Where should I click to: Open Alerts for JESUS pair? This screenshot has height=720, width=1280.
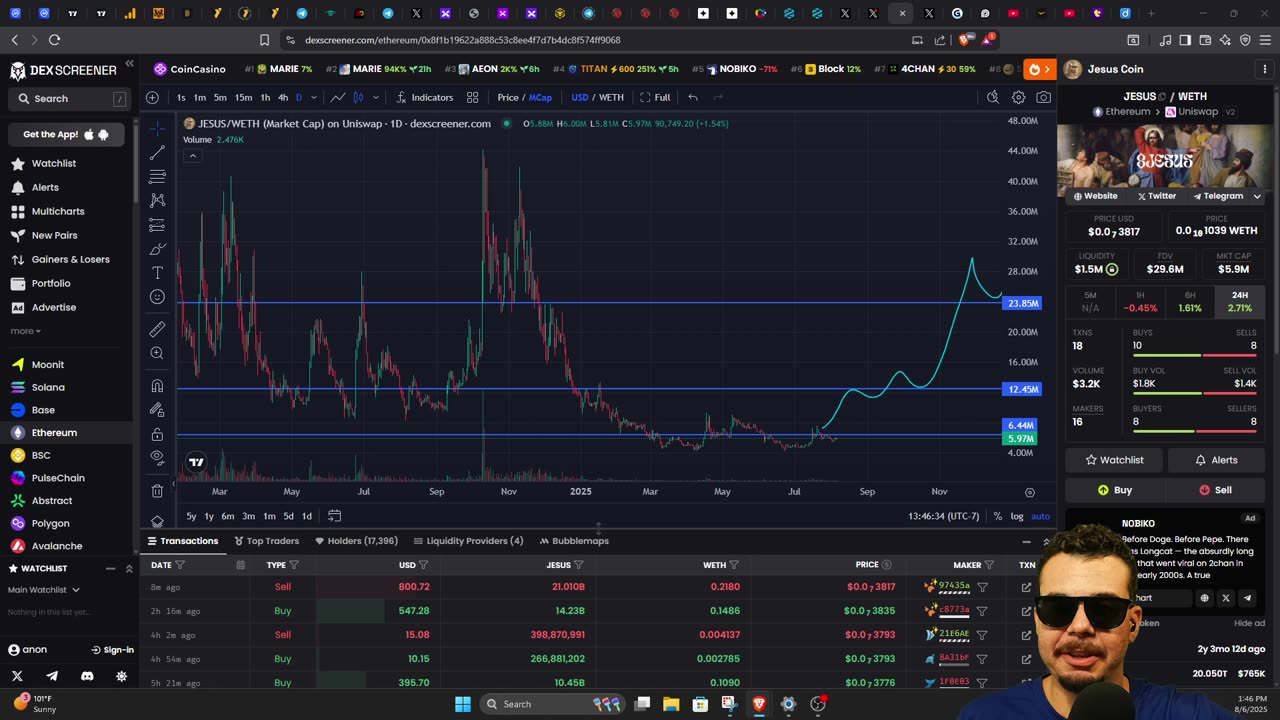pos(1216,460)
